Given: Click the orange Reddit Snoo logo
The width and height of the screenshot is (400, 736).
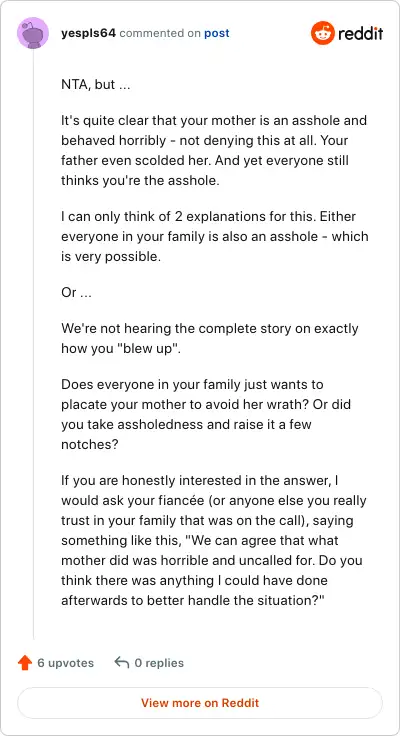Looking at the screenshot, I should pyautogui.click(x=323, y=33).
